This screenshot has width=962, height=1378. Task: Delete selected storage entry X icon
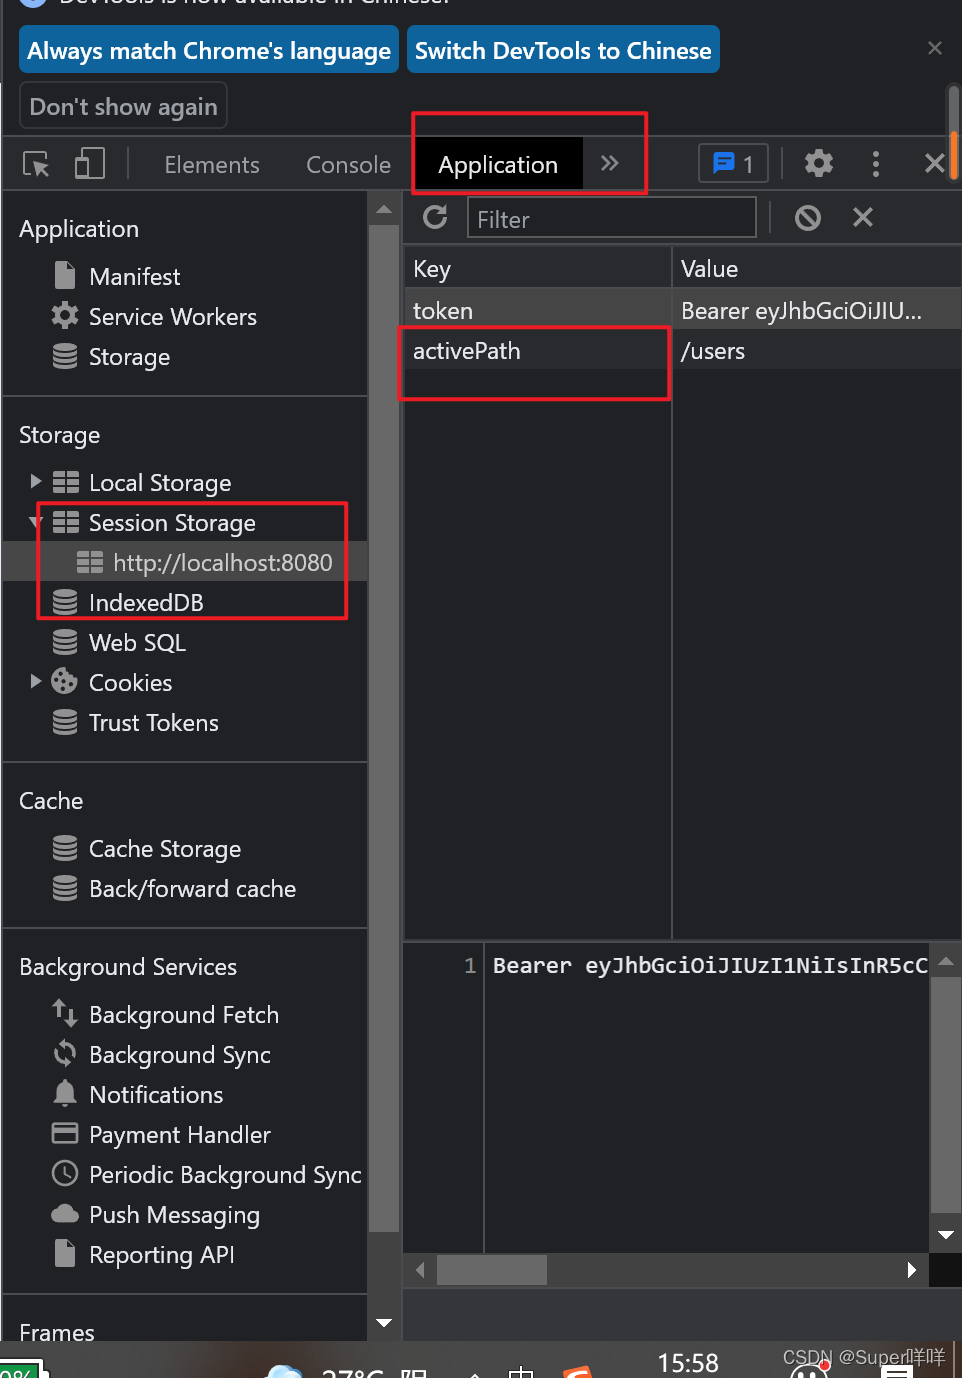863,217
